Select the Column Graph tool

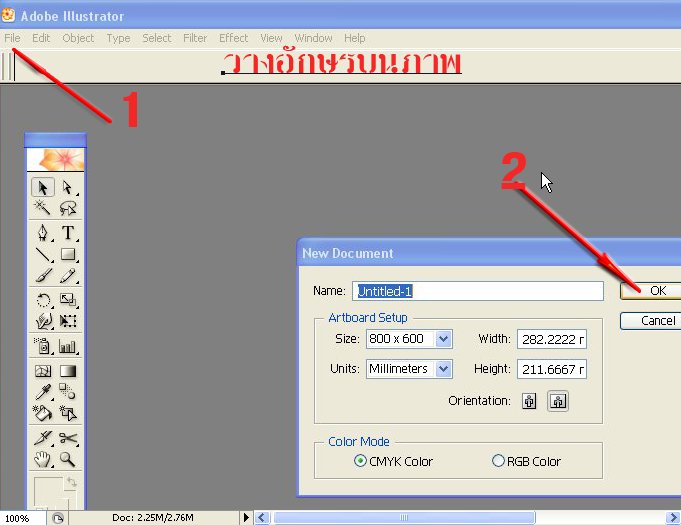(x=67, y=346)
